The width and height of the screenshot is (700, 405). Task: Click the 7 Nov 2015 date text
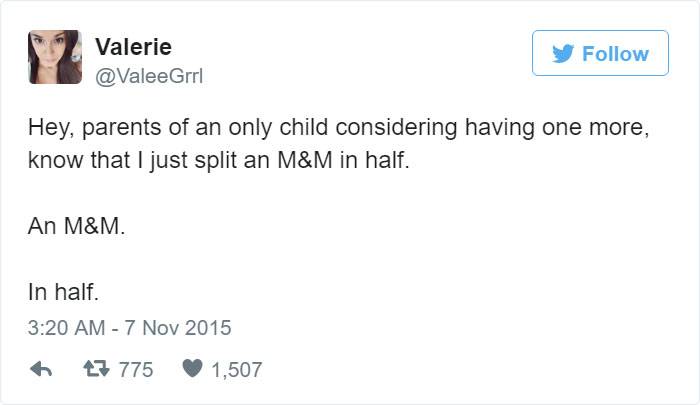click(x=178, y=328)
